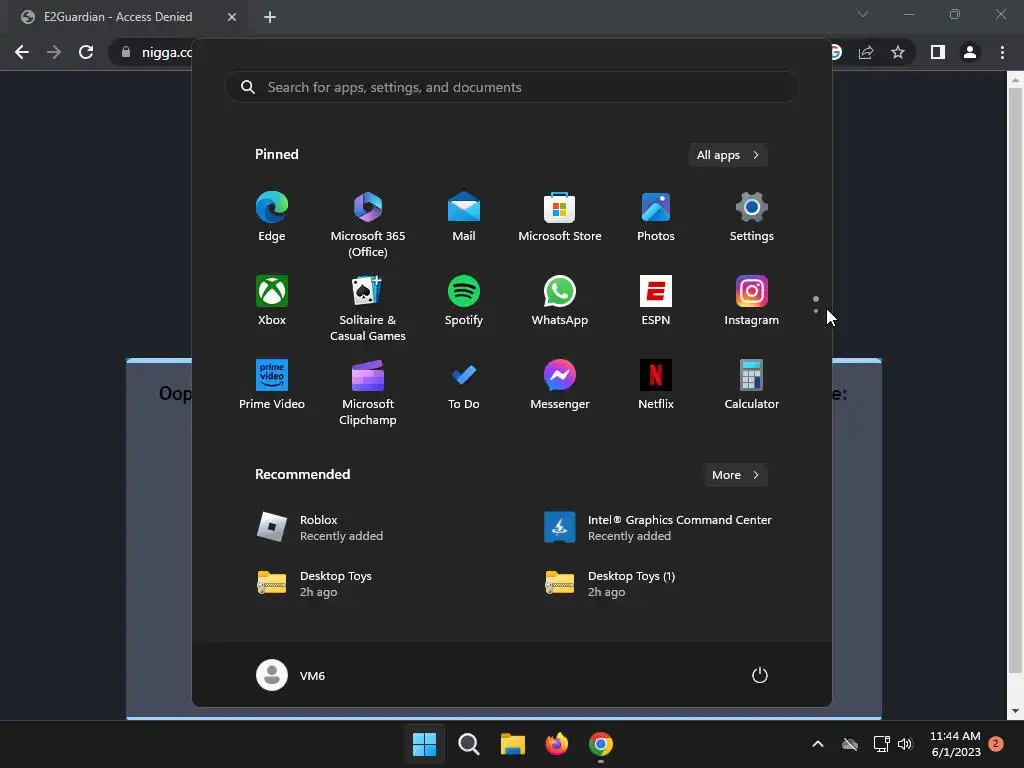Reload the page in Chrome
Viewport: 1024px width, 768px height.
point(86,52)
